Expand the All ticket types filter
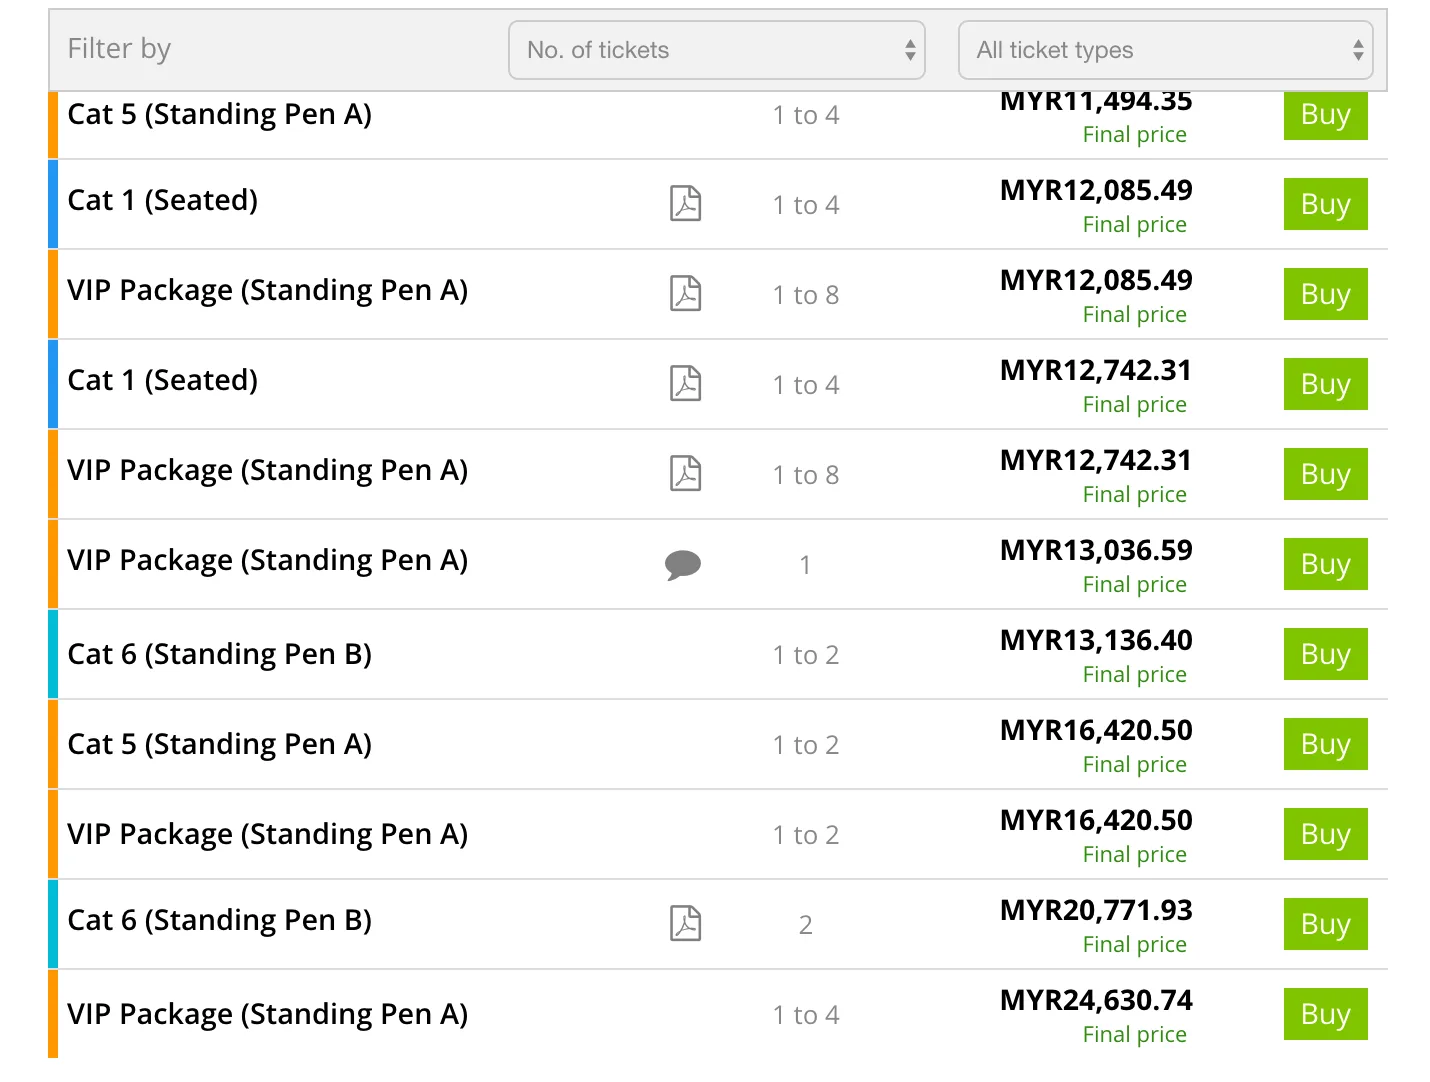 click(1165, 50)
